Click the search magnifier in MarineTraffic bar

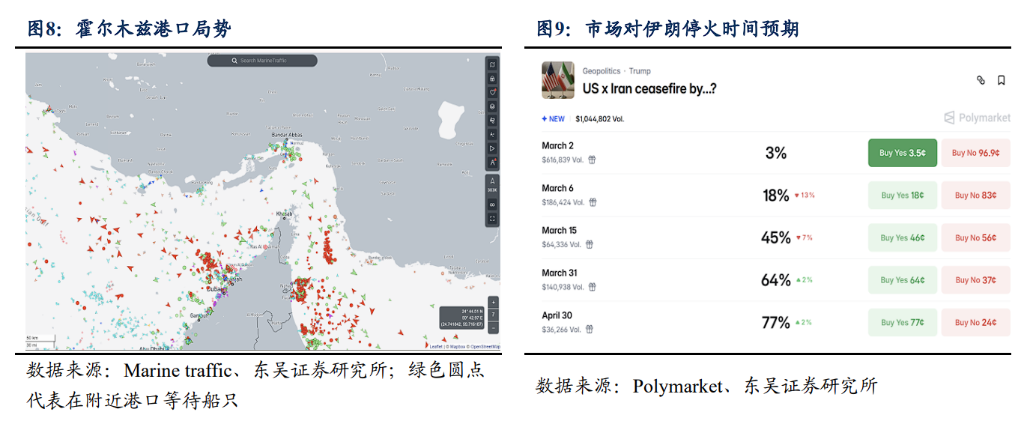[234, 60]
